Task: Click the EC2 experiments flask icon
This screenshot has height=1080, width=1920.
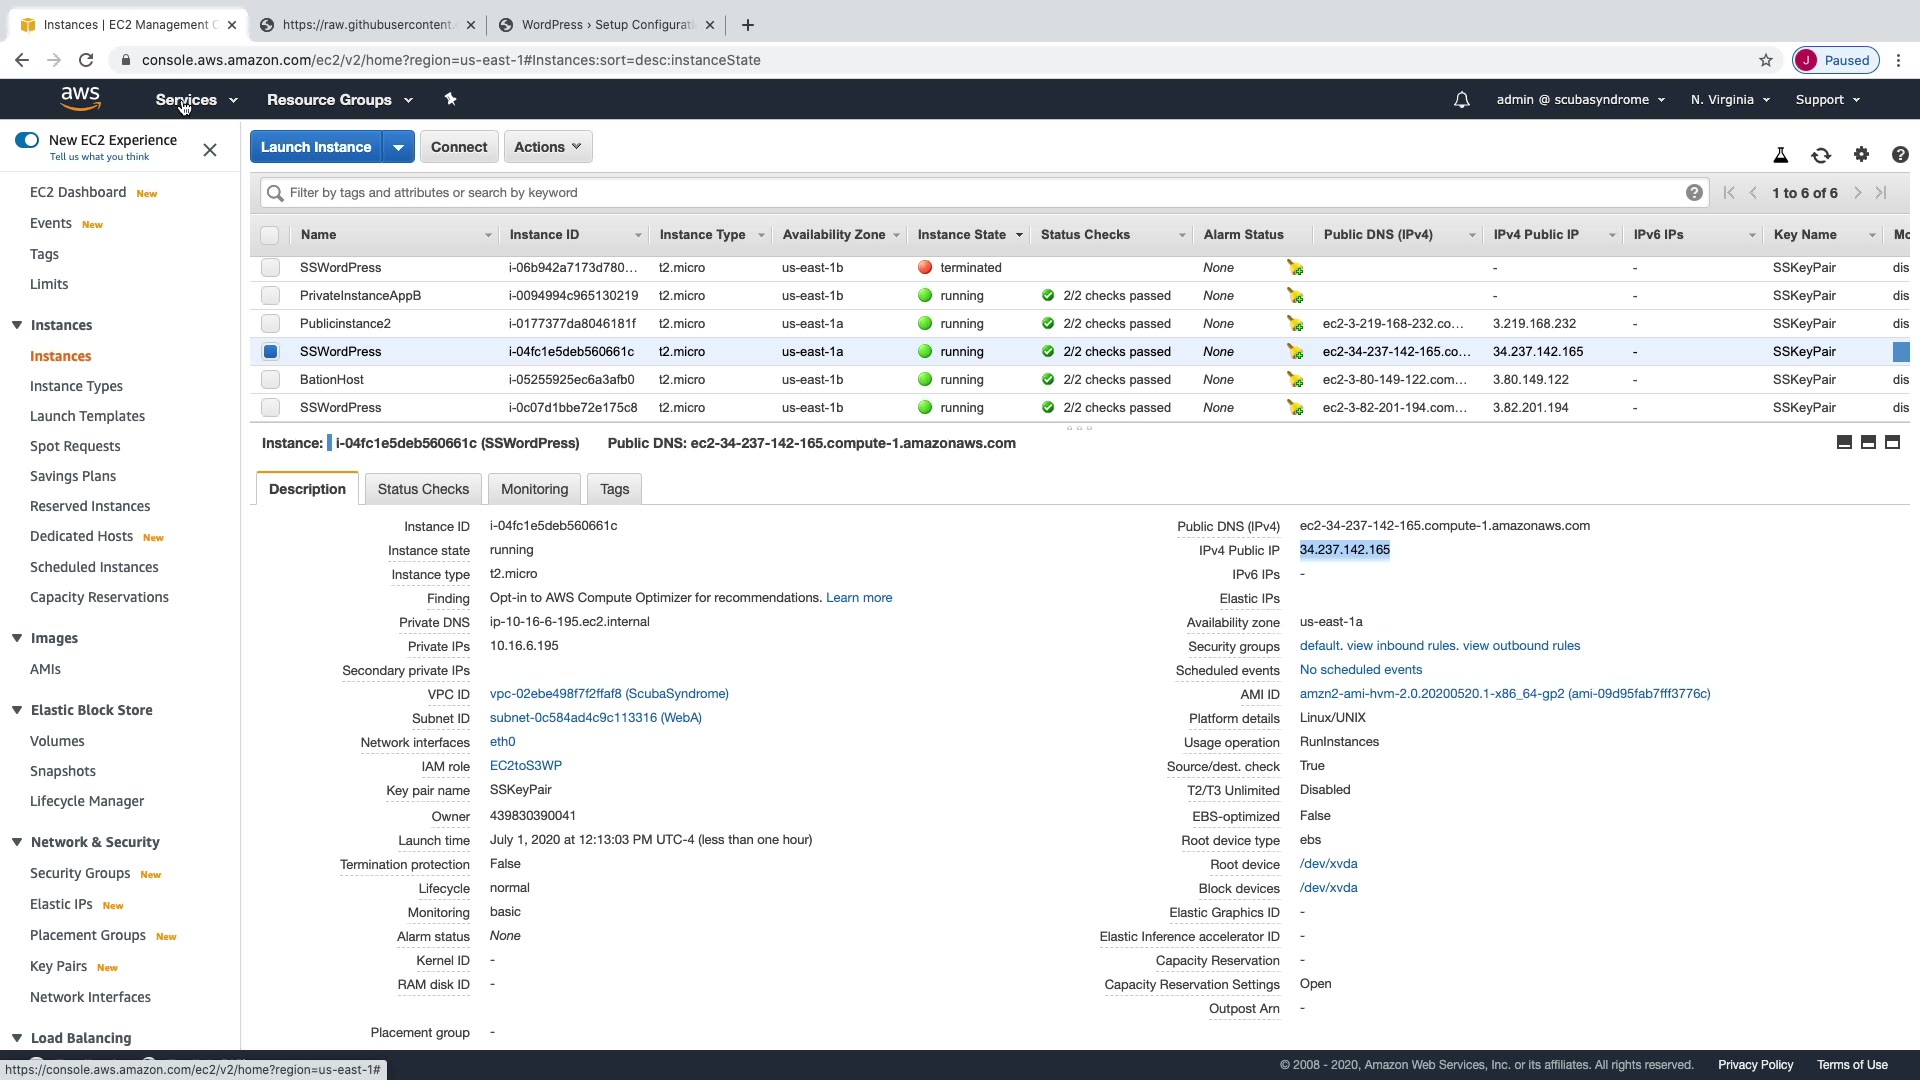Action: (x=1780, y=155)
